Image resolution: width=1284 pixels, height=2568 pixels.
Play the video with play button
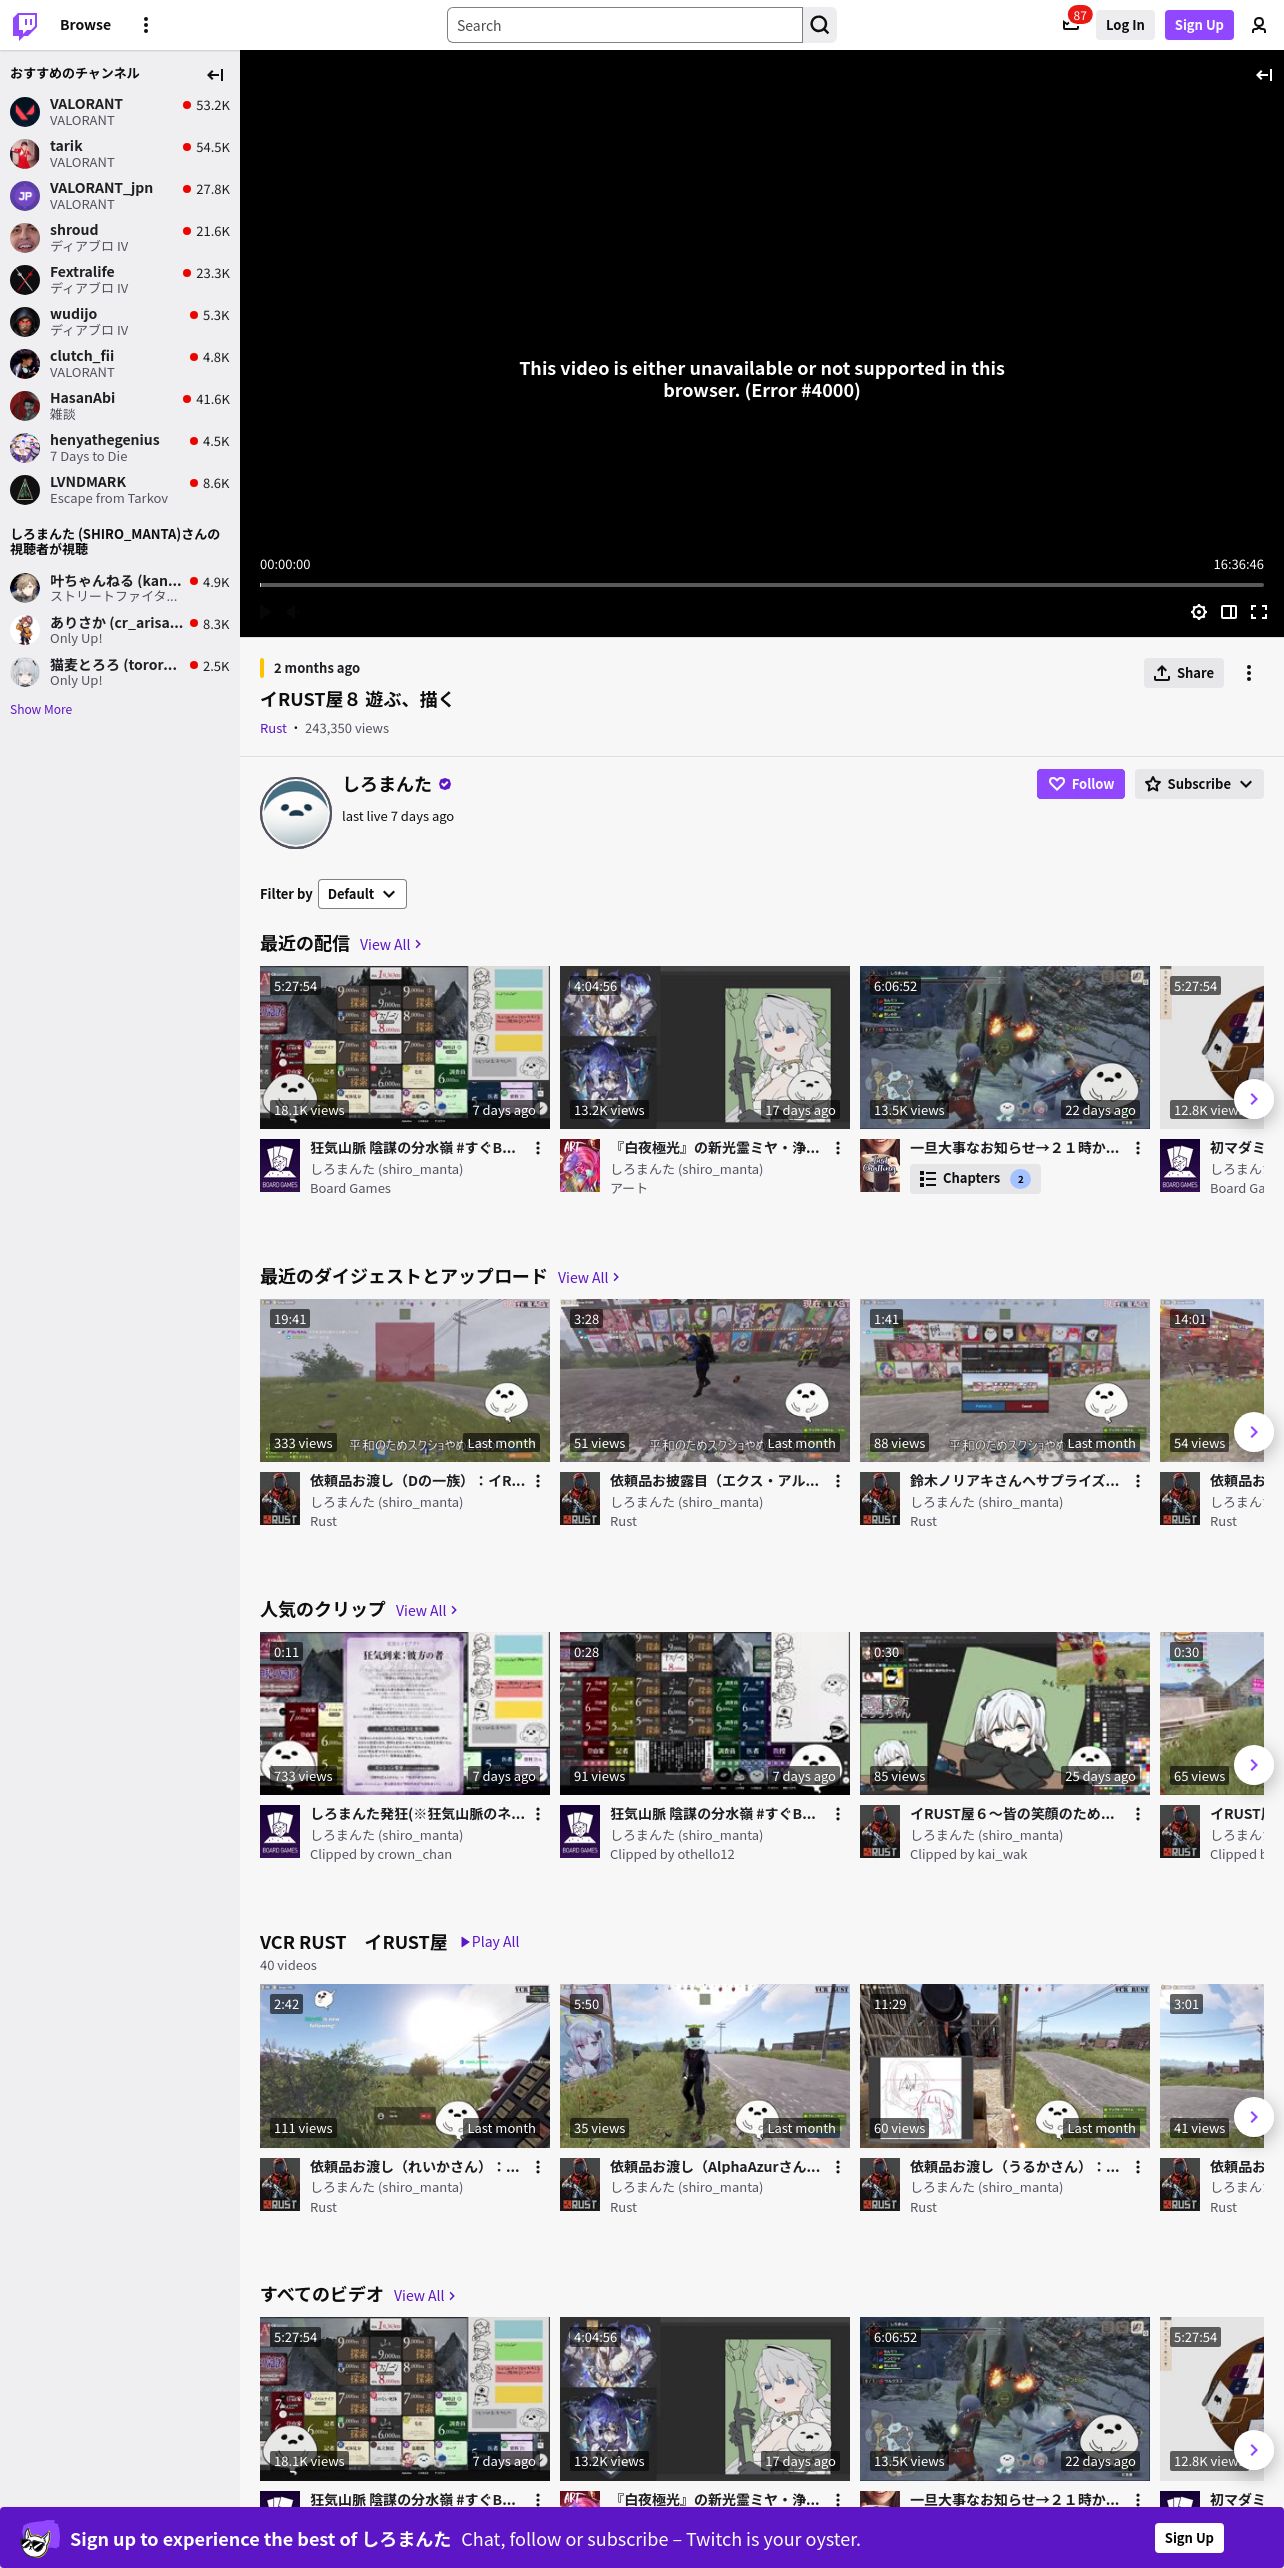(265, 612)
